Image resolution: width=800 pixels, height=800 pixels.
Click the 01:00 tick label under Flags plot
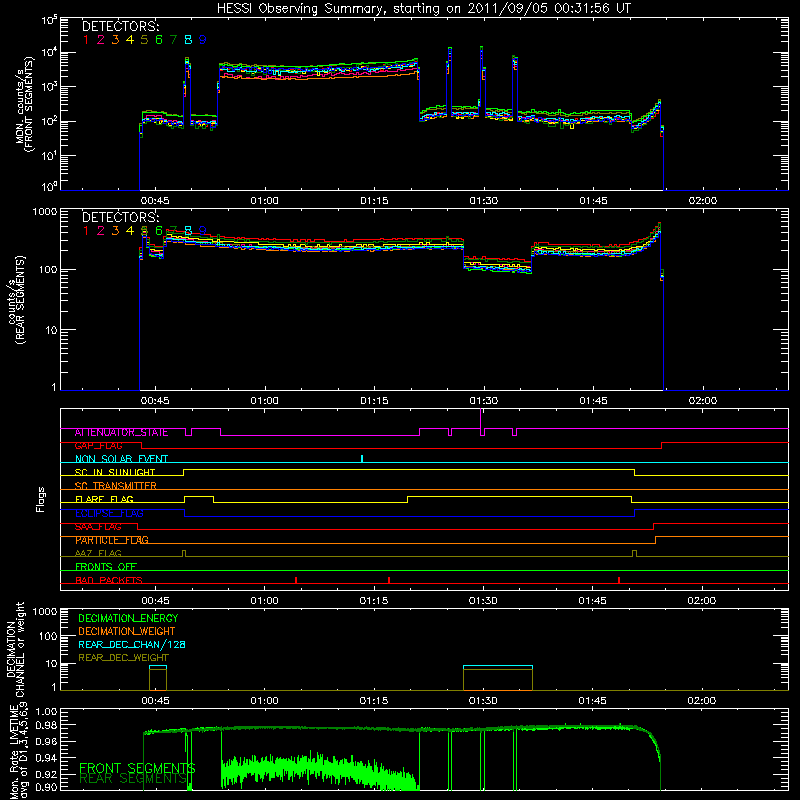(265, 601)
